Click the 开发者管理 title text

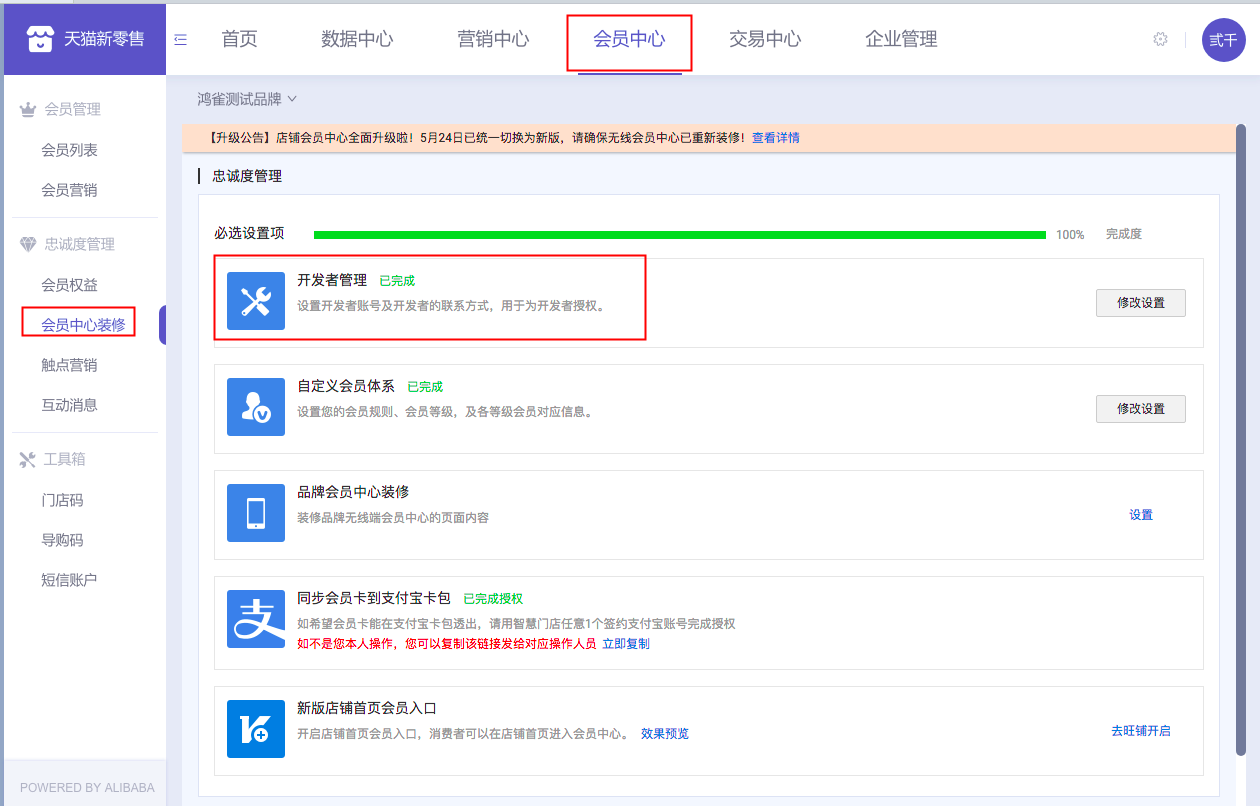[x=332, y=280]
